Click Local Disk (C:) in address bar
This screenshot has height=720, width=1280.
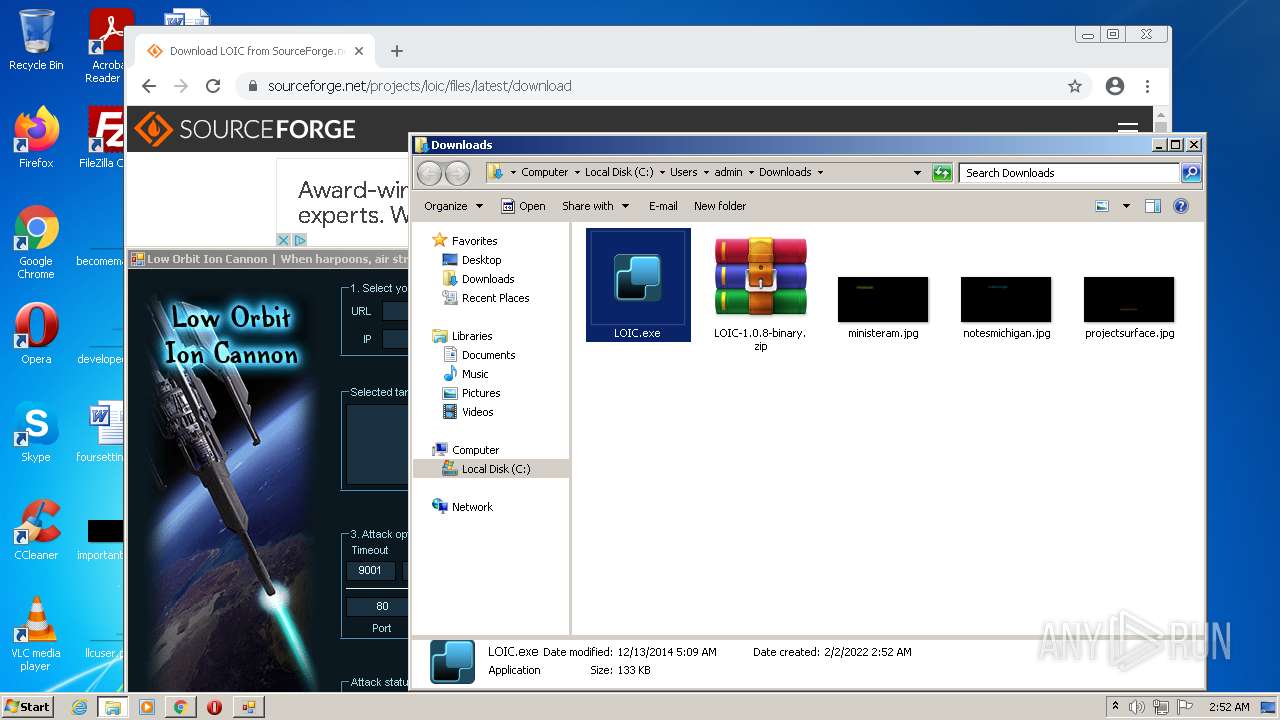point(619,172)
